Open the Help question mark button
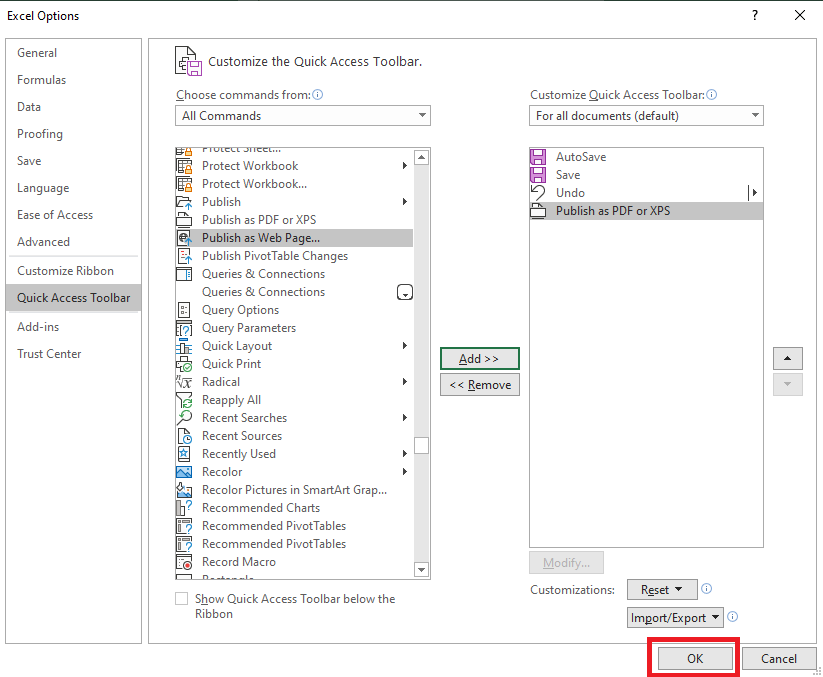Image resolution: width=823 pixels, height=677 pixels. pyautogui.click(x=755, y=15)
